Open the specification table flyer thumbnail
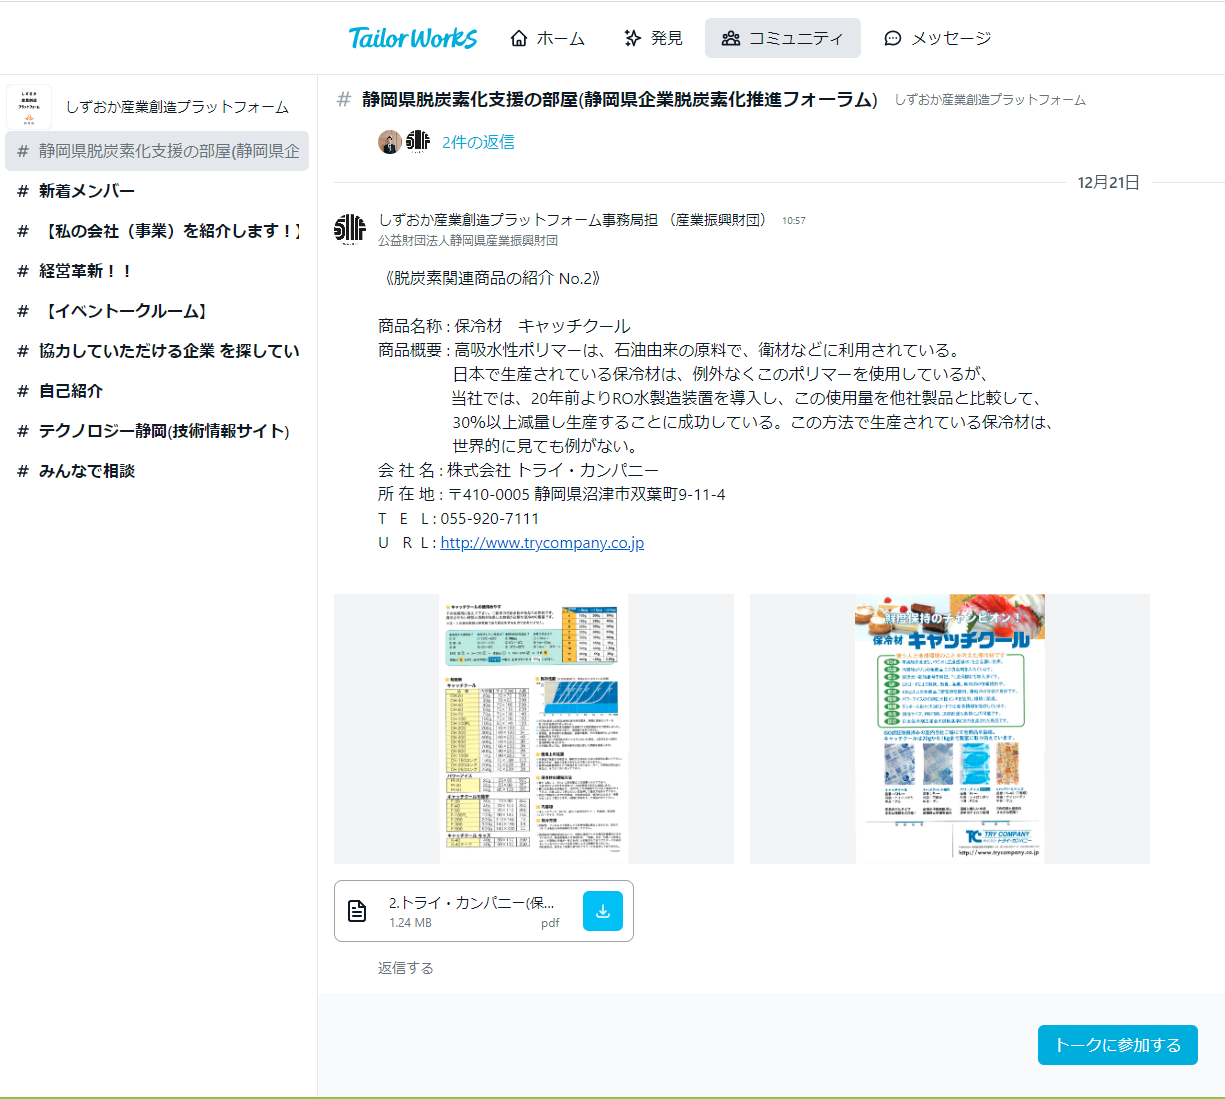The height and width of the screenshot is (1099, 1225). coord(534,729)
